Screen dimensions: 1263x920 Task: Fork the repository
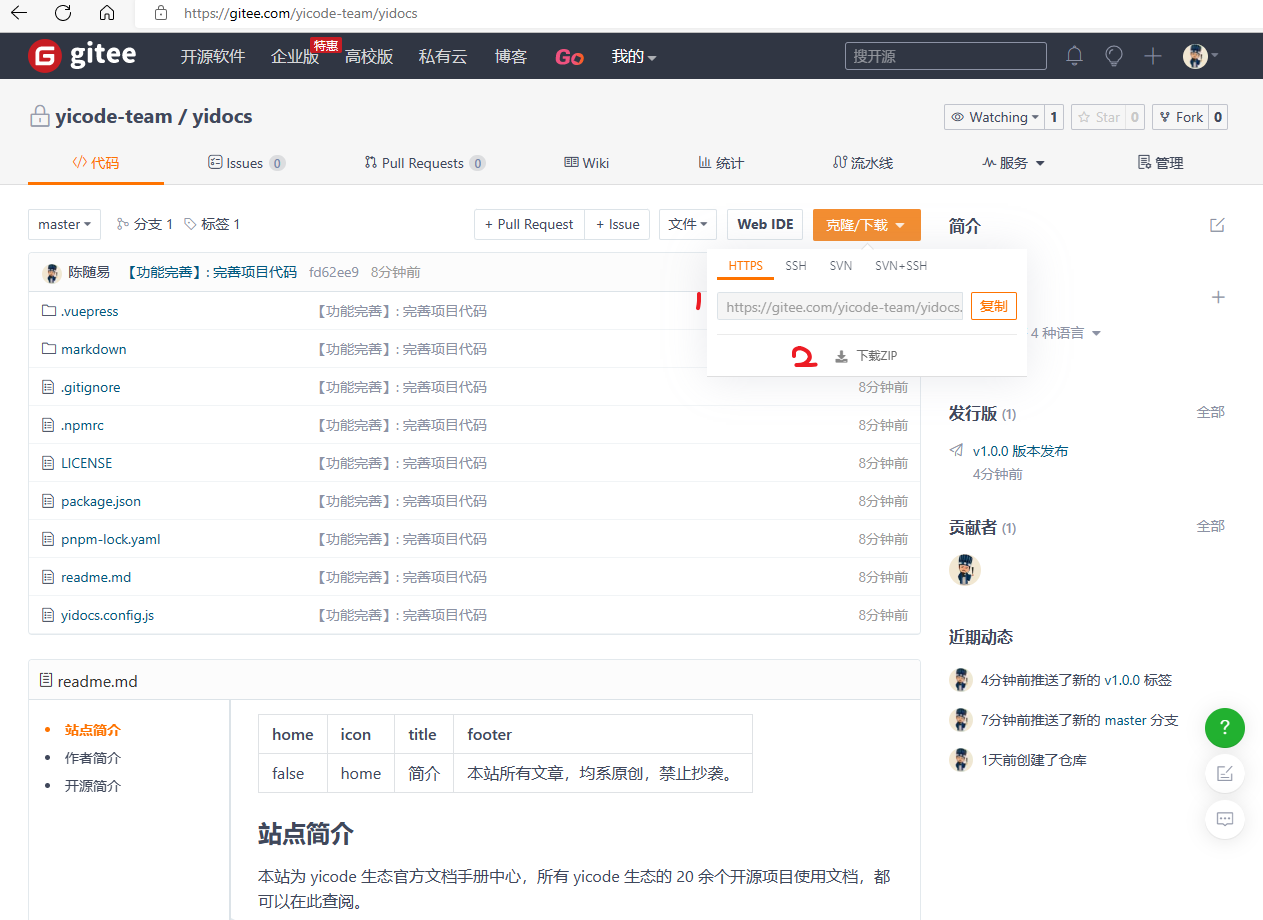pos(1180,117)
